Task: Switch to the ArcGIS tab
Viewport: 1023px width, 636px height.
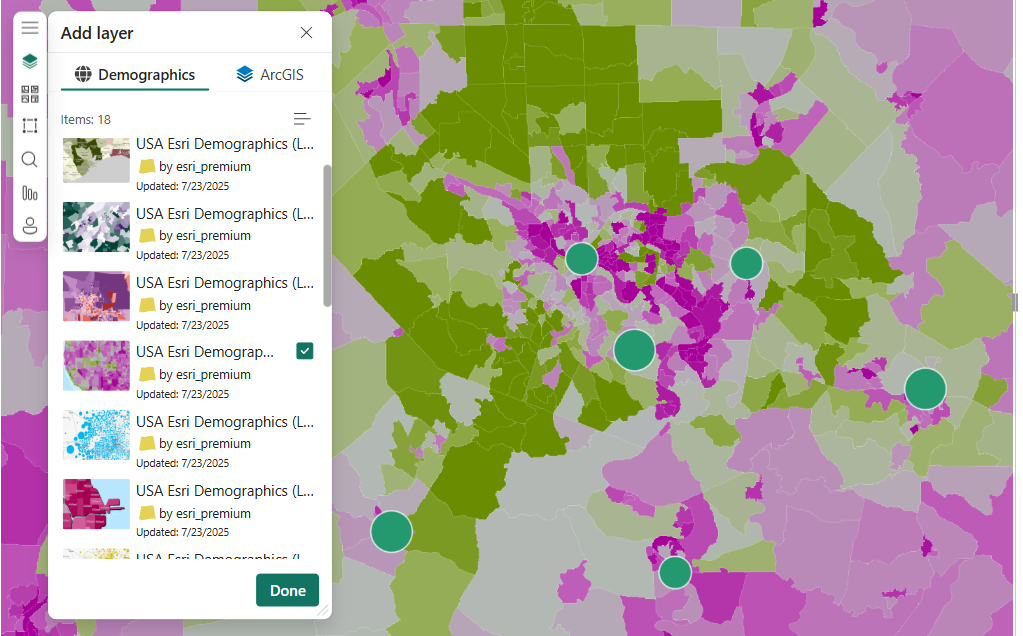Action: click(268, 74)
